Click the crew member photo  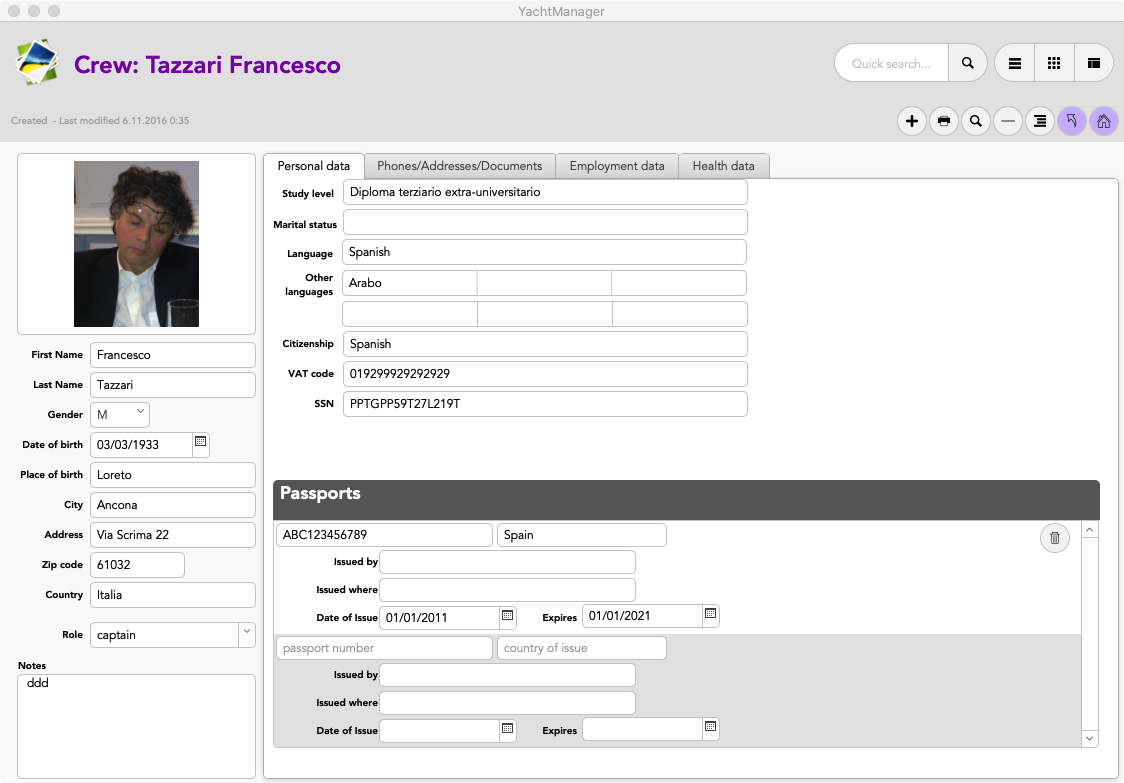click(136, 244)
